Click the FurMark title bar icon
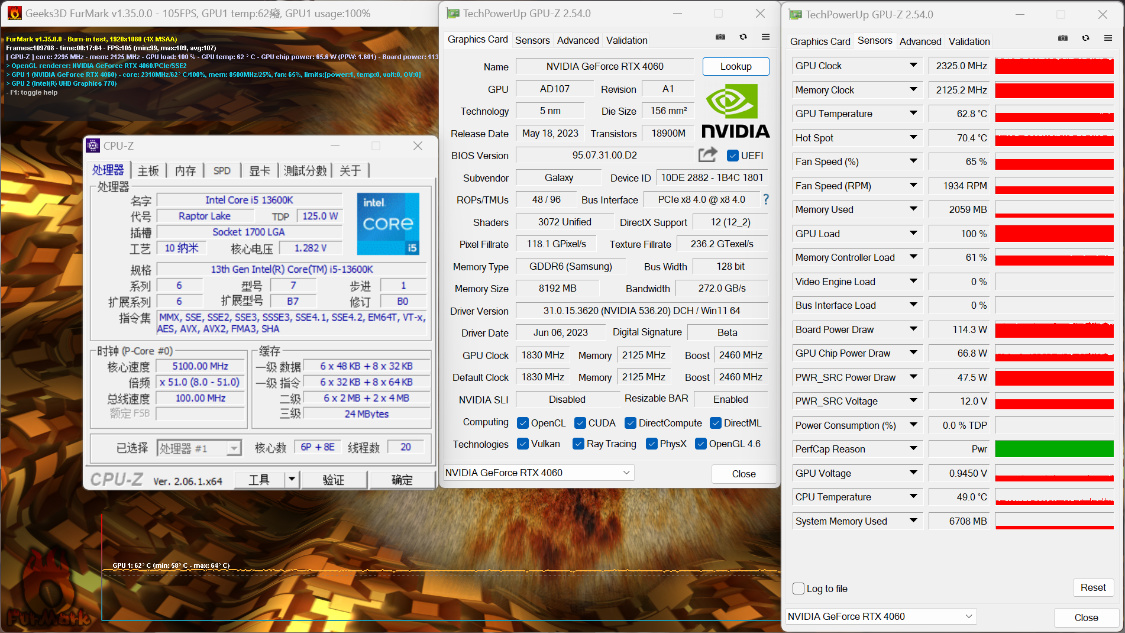The height and width of the screenshot is (633, 1125). [x=14, y=13]
